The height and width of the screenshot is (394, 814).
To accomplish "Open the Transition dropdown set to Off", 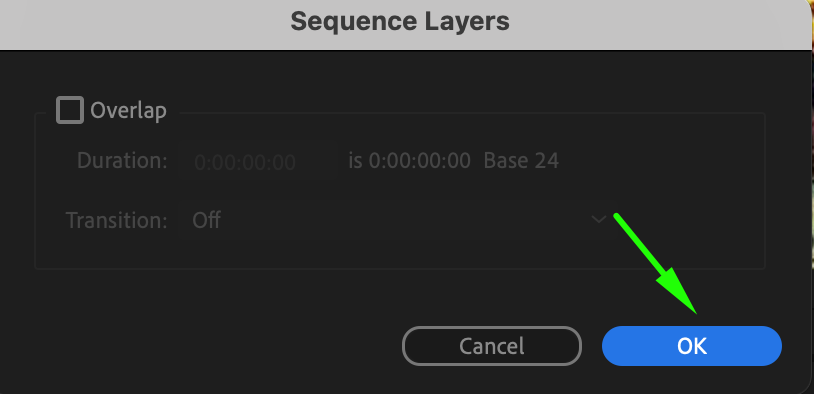I will click(394, 220).
